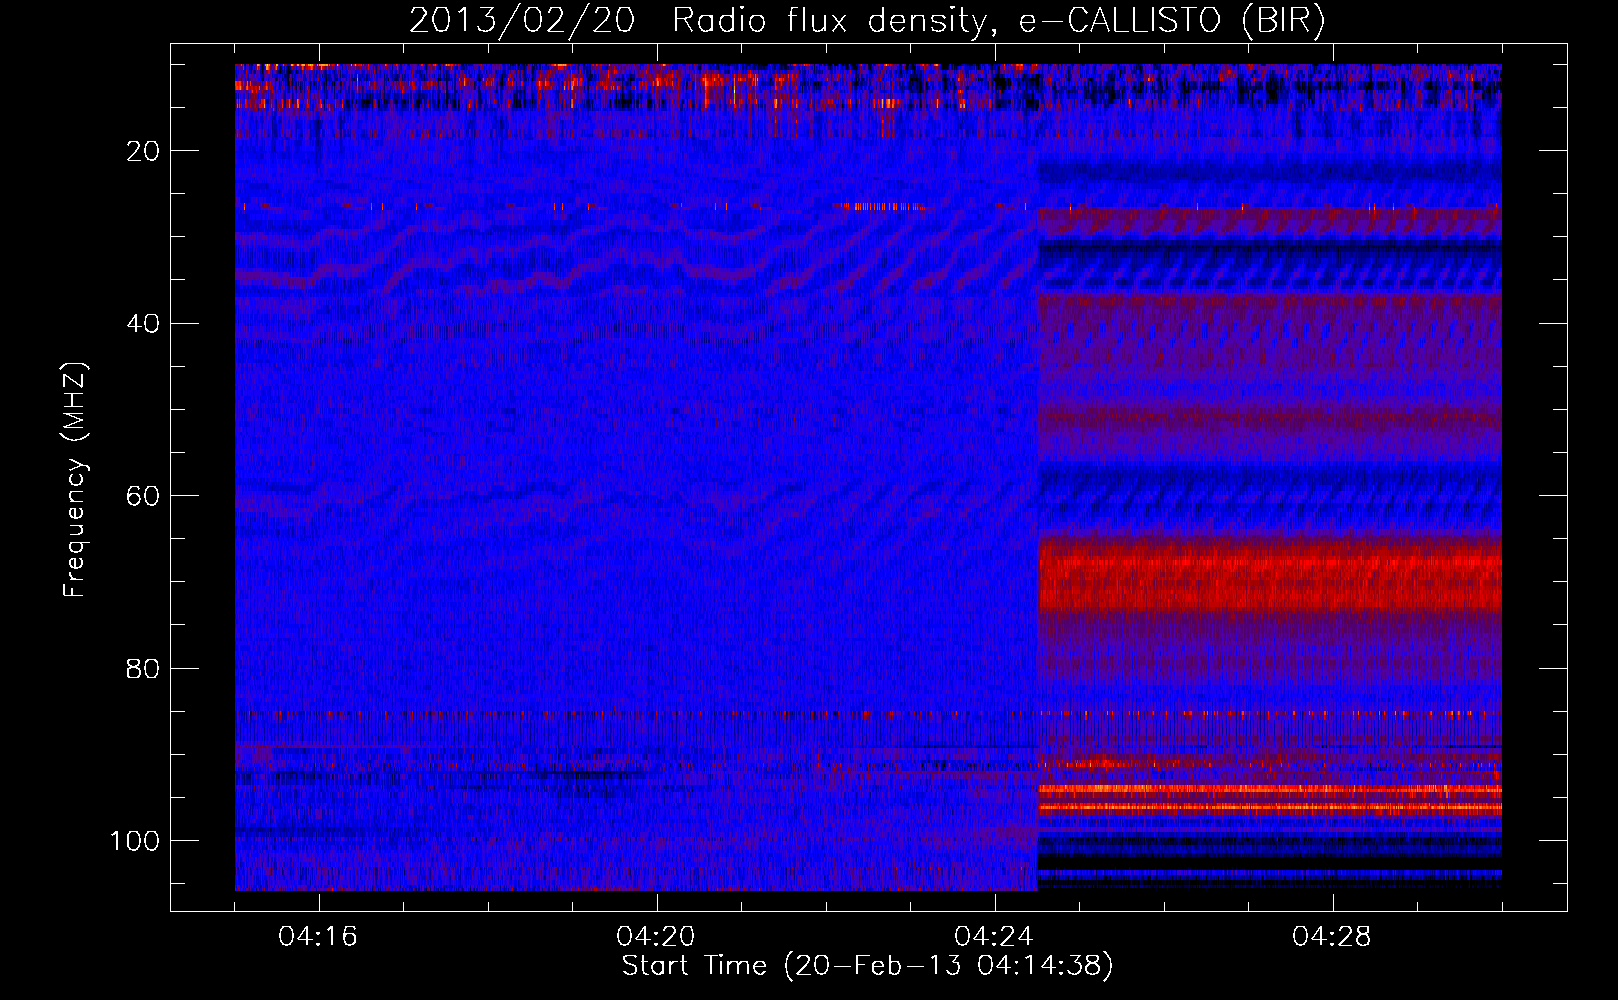Image resolution: width=1618 pixels, height=1000 pixels.
Task: Click the frequency tick label "80"
Action: [x=144, y=668]
